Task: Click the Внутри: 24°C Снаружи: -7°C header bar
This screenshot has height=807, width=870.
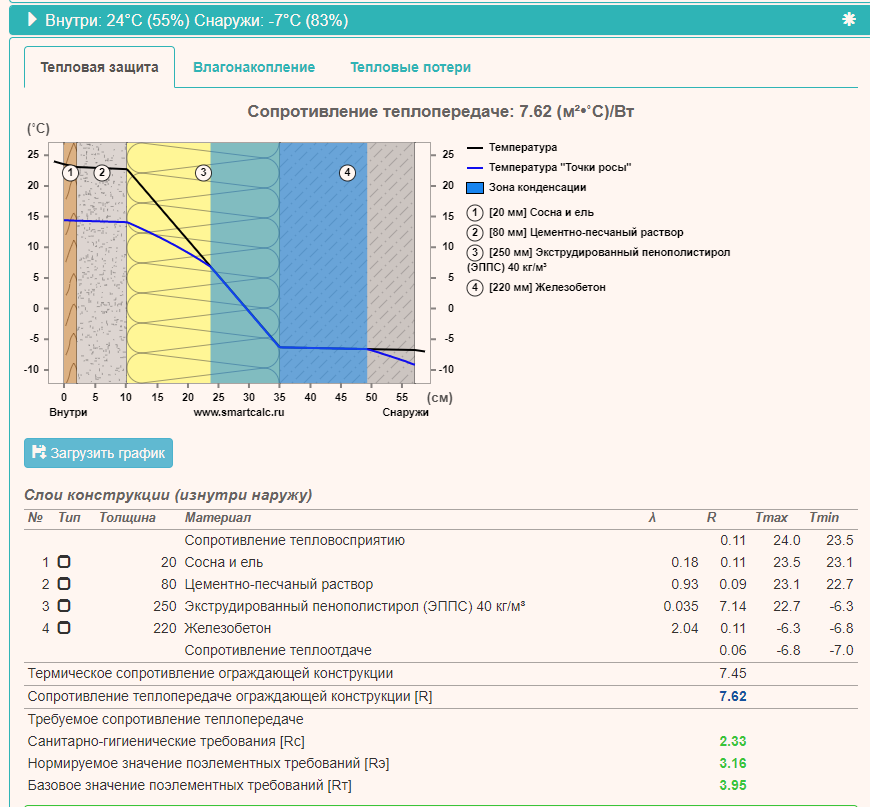Action: (439, 20)
